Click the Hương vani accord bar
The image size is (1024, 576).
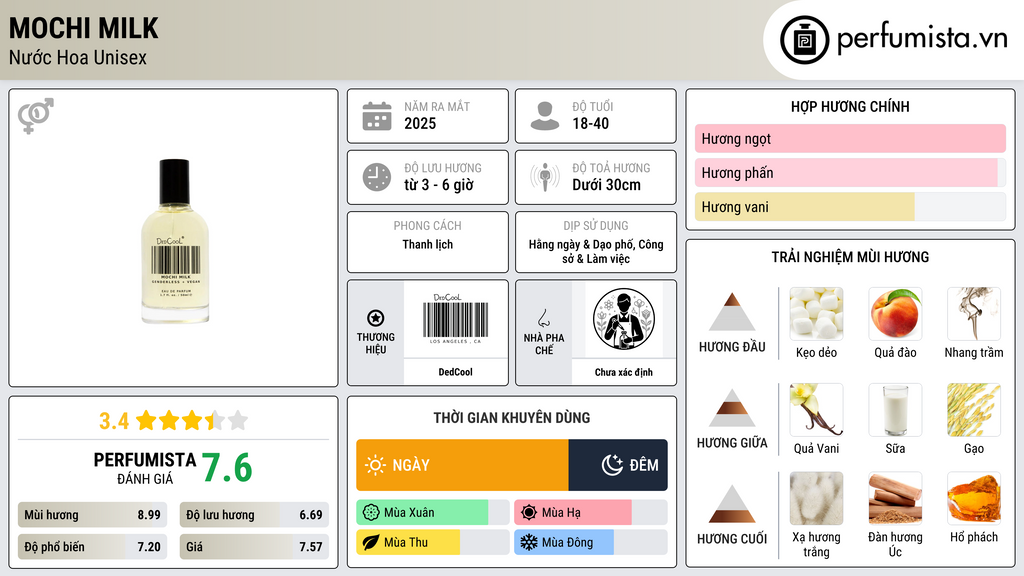click(850, 207)
